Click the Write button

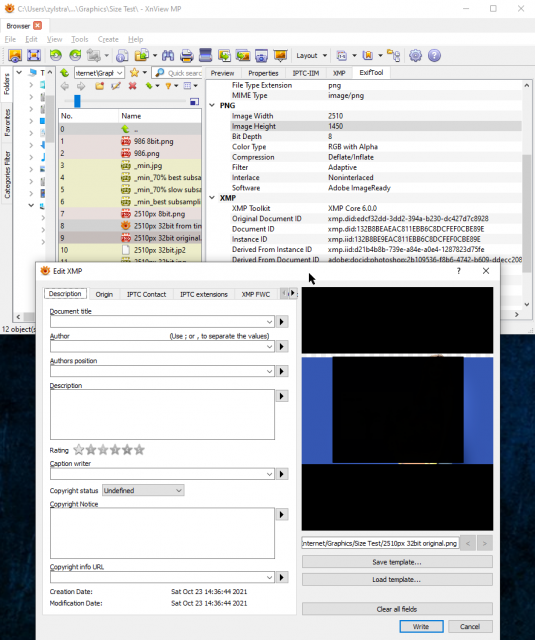421,626
